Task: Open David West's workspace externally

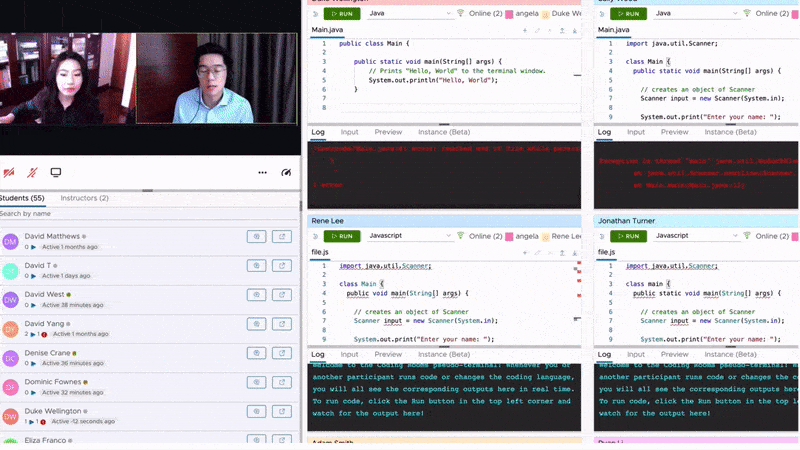Action: [282, 294]
